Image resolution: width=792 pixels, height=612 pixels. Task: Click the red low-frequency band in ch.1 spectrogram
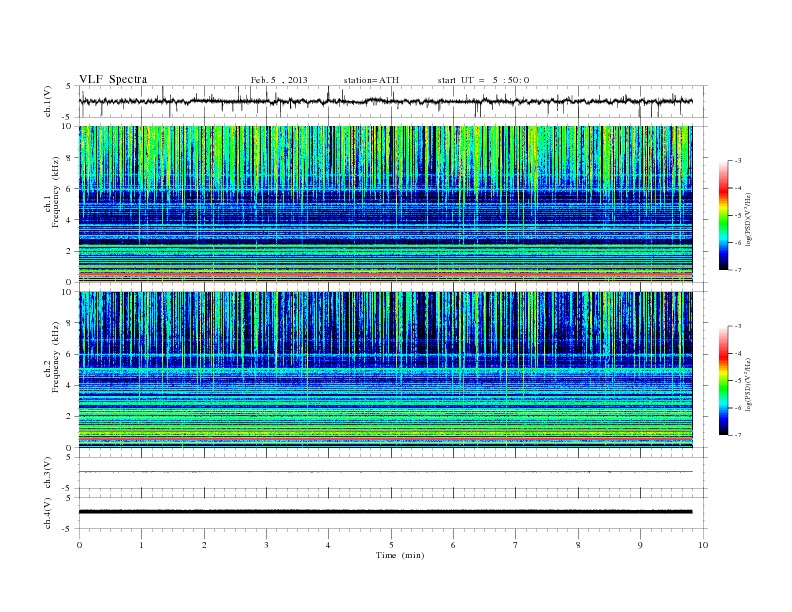click(x=385, y=273)
